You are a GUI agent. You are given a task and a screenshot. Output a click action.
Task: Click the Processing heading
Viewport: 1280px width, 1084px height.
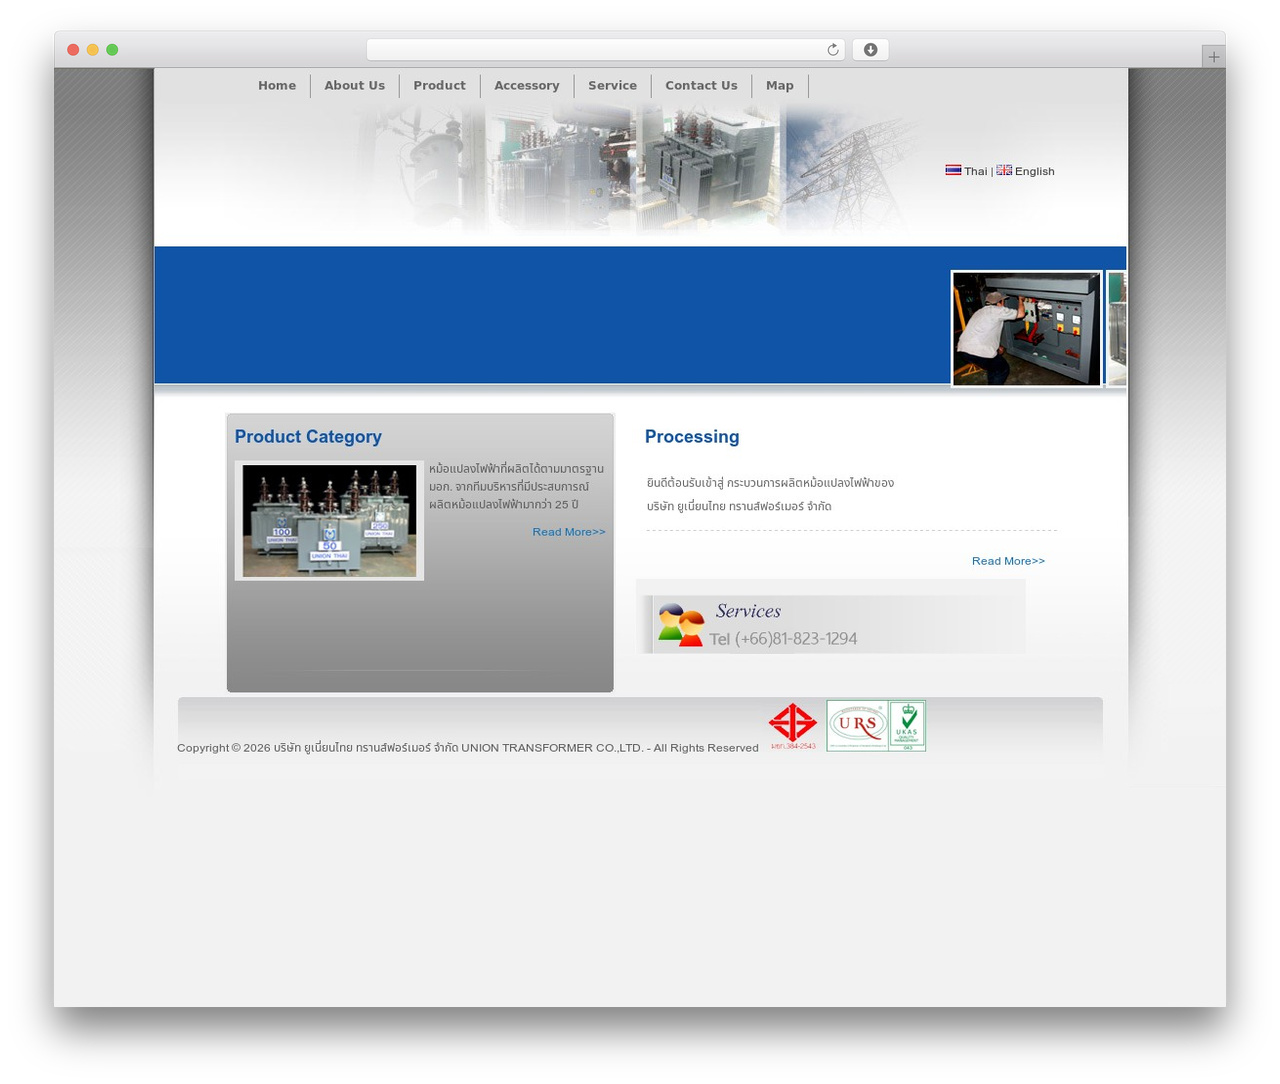(692, 437)
